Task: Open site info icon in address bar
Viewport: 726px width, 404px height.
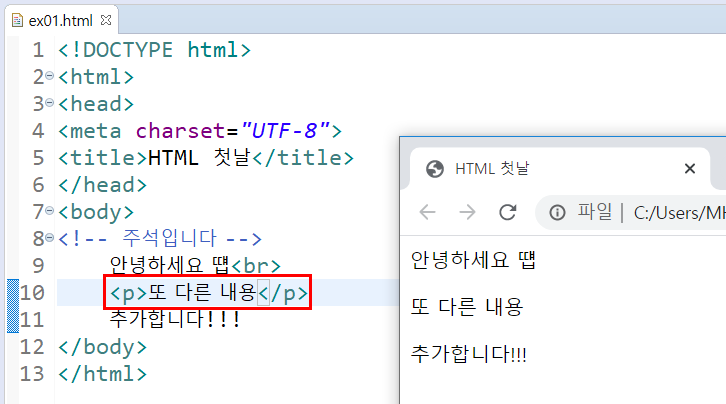Action: (x=557, y=213)
